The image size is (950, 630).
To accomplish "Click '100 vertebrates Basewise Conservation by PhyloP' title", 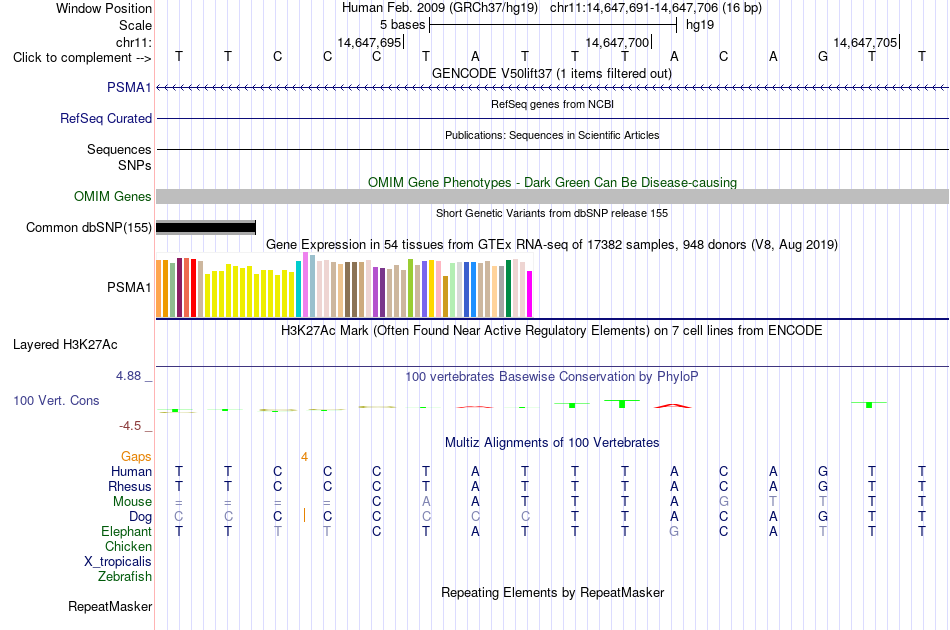I will tap(552, 377).
